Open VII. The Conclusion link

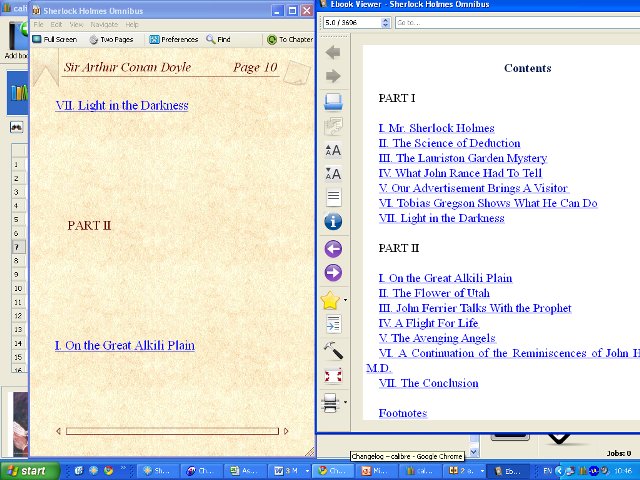tap(428, 383)
